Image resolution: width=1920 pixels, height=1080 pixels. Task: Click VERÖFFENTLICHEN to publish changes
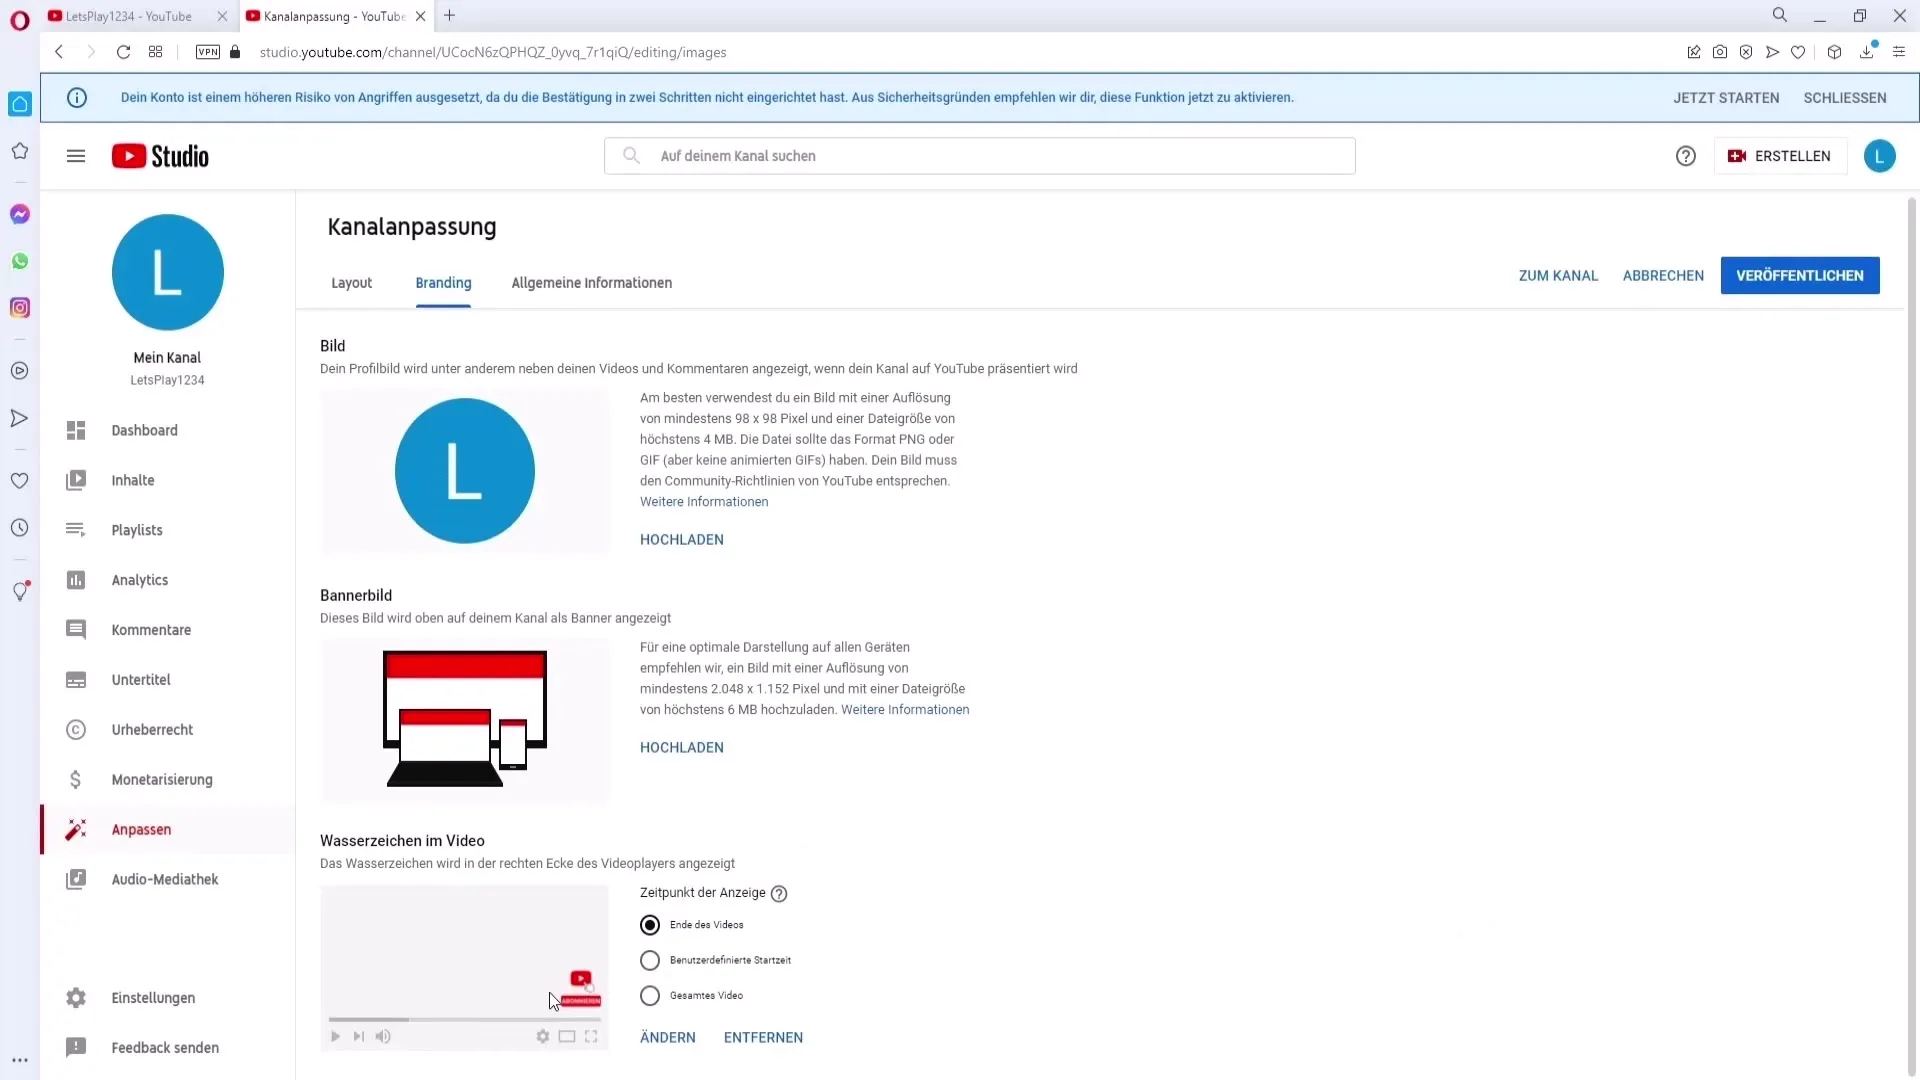tap(1800, 274)
